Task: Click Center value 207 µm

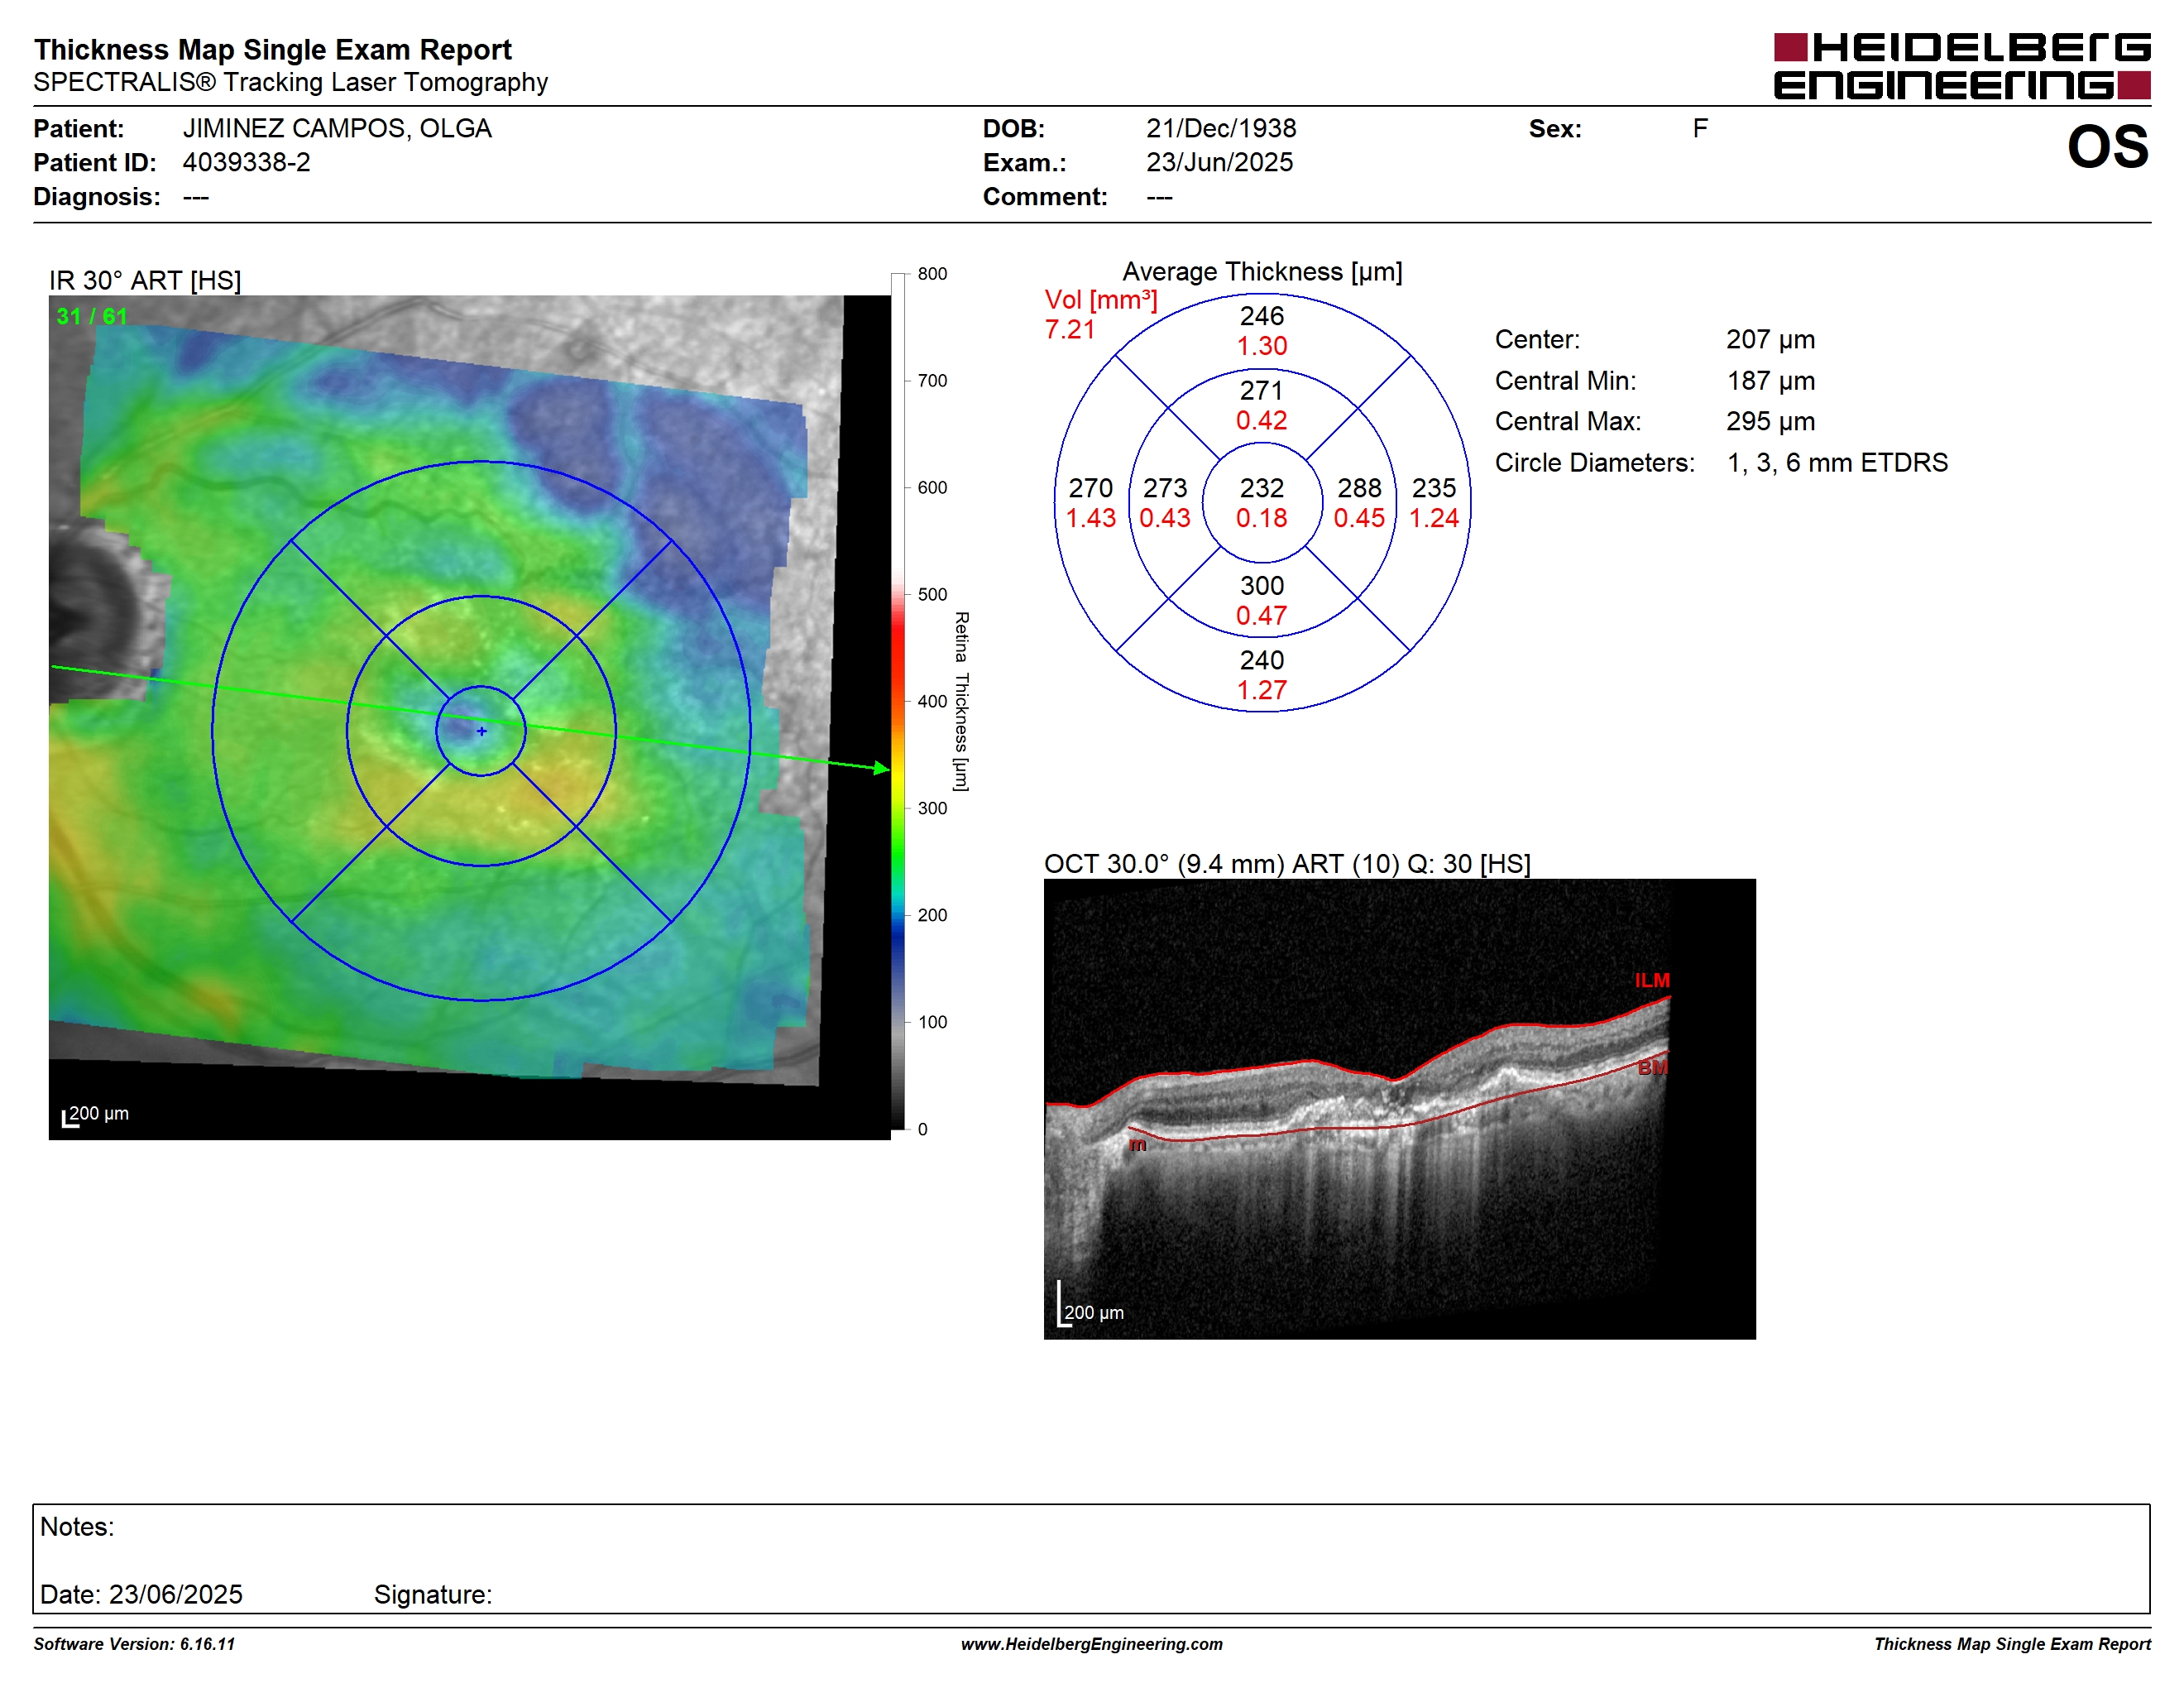Action: [x=1770, y=340]
